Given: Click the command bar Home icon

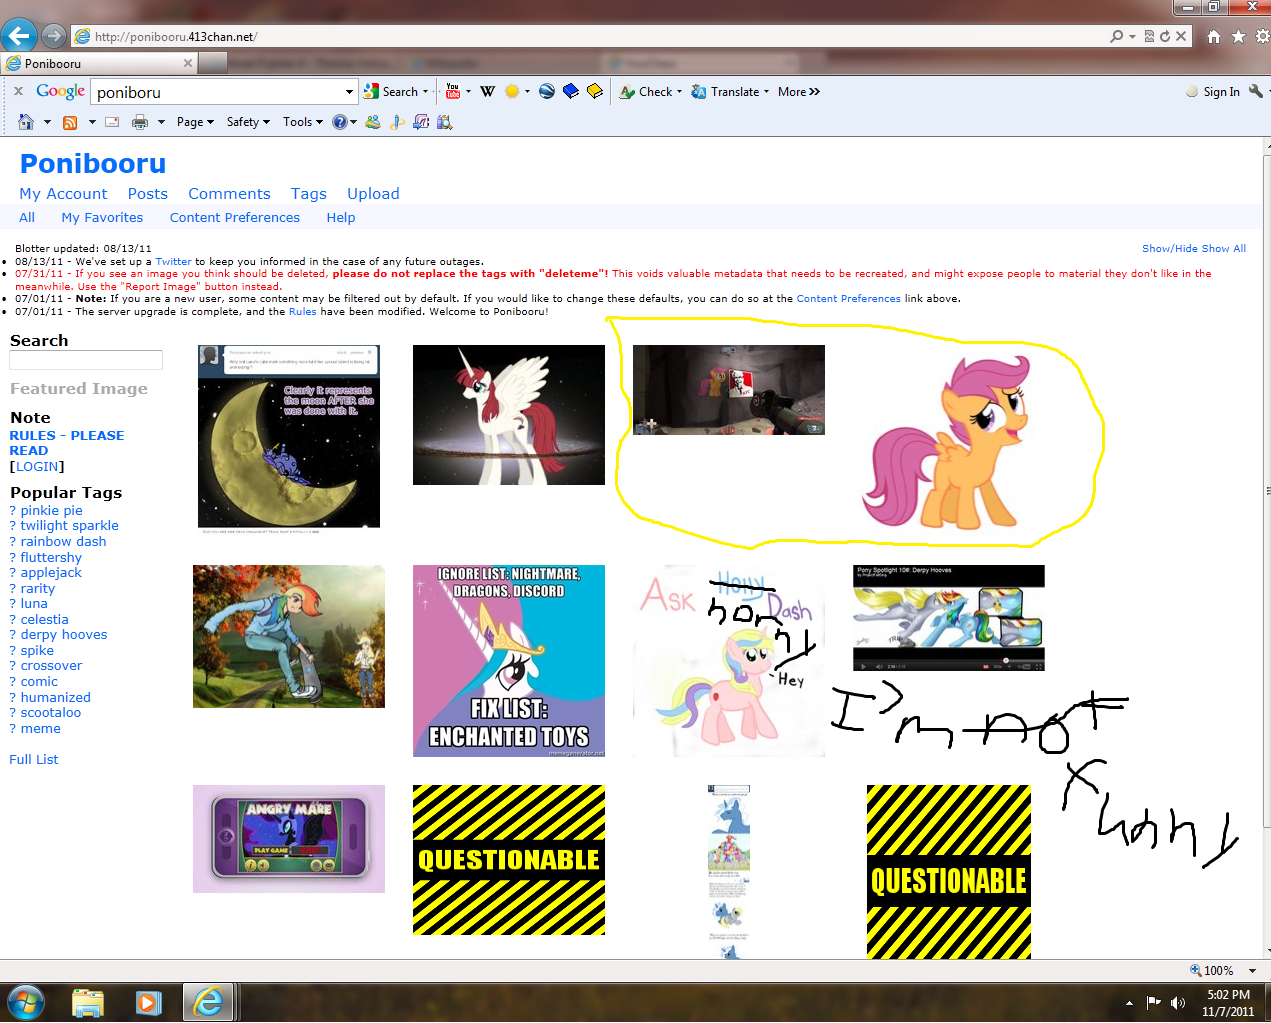Looking at the screenshot, I should pos(26,122).
